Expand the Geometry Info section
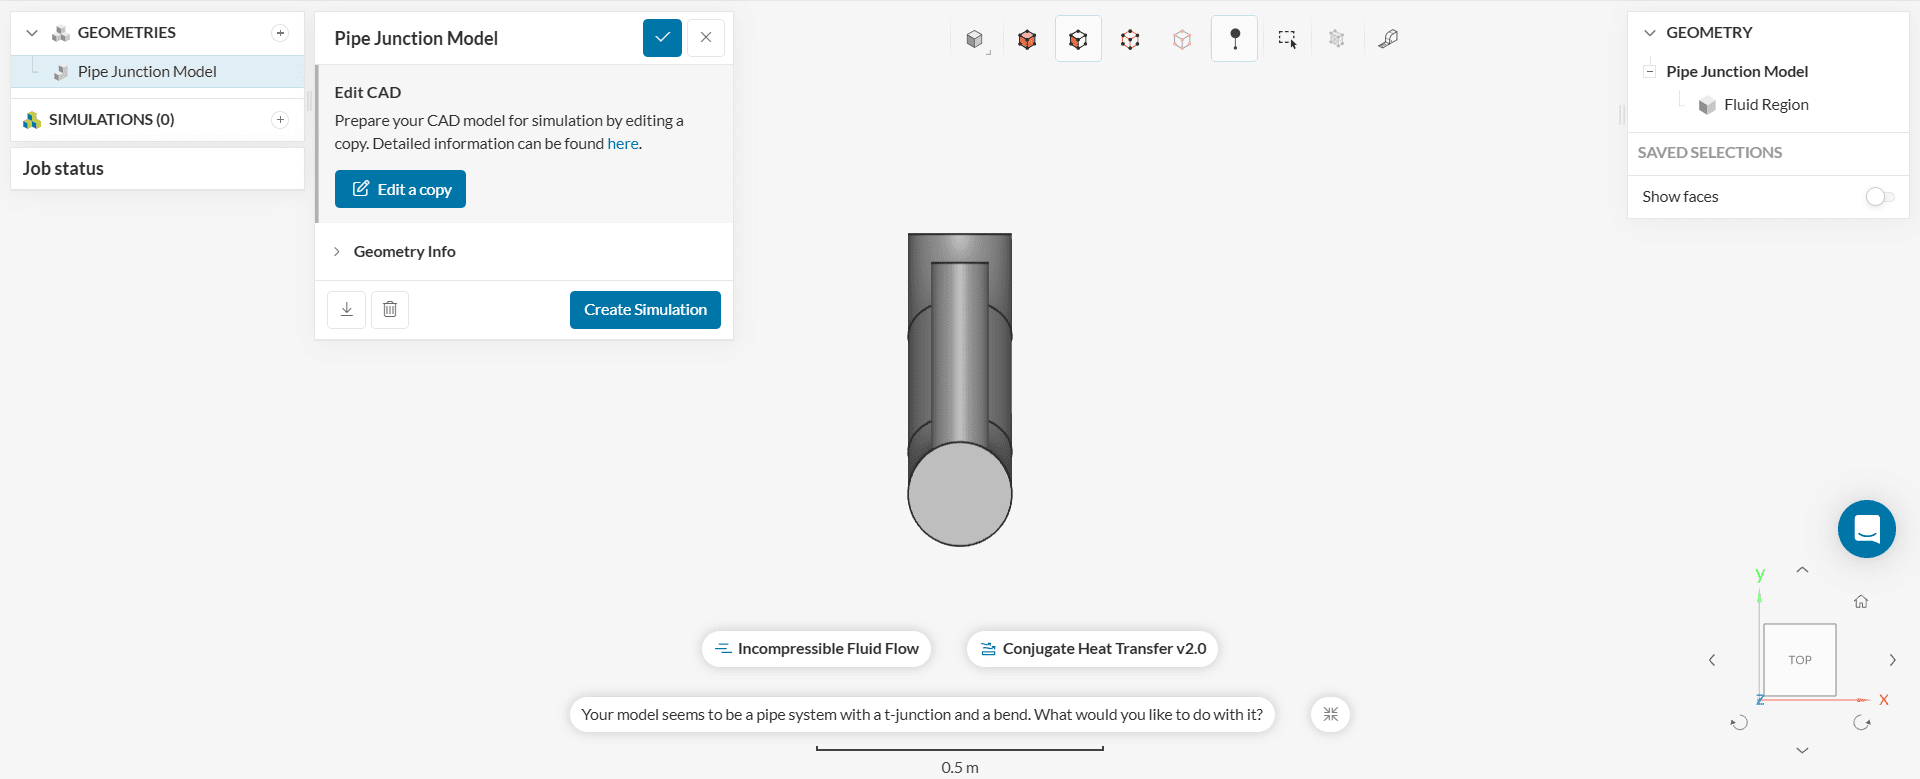This screenshot has height=779, width=1920. tap(404, 252)
